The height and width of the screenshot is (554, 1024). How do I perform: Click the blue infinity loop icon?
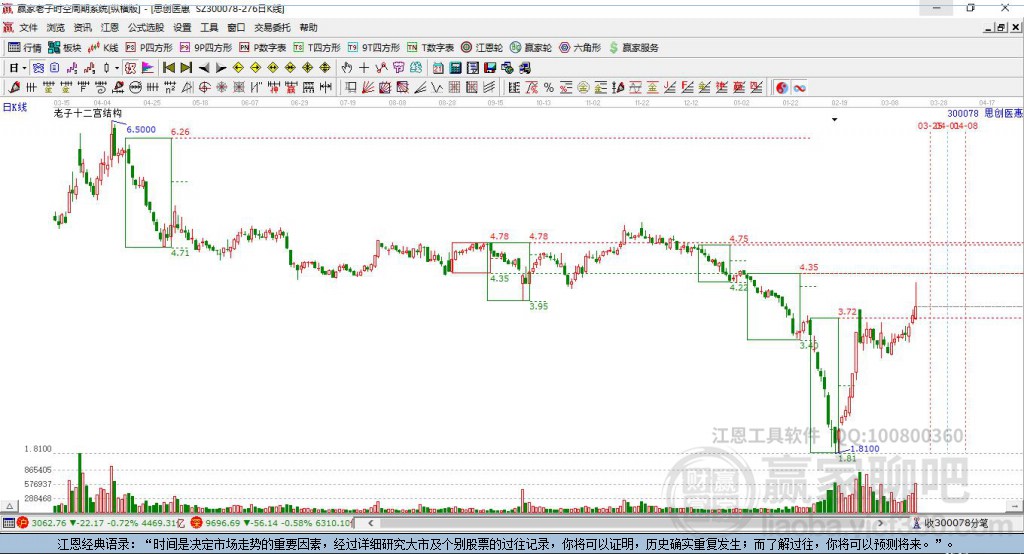pos(799,88)
